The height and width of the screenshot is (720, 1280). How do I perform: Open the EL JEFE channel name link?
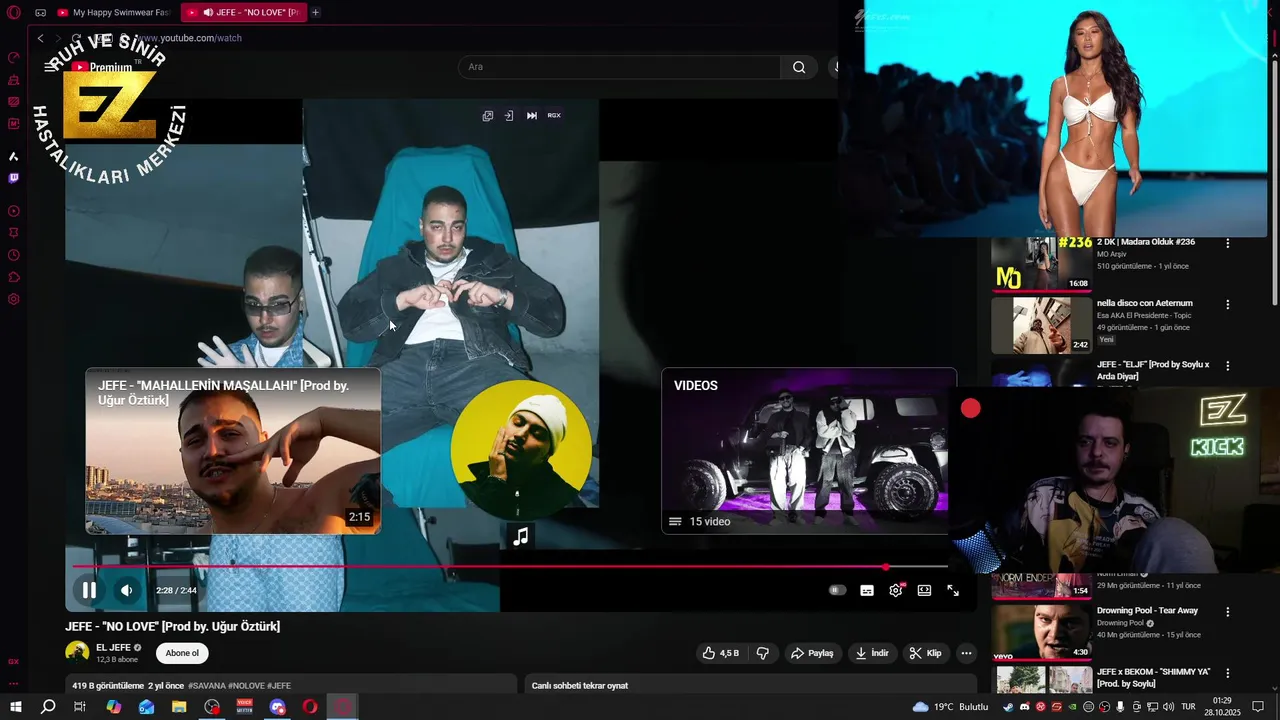tap(113, 648)
